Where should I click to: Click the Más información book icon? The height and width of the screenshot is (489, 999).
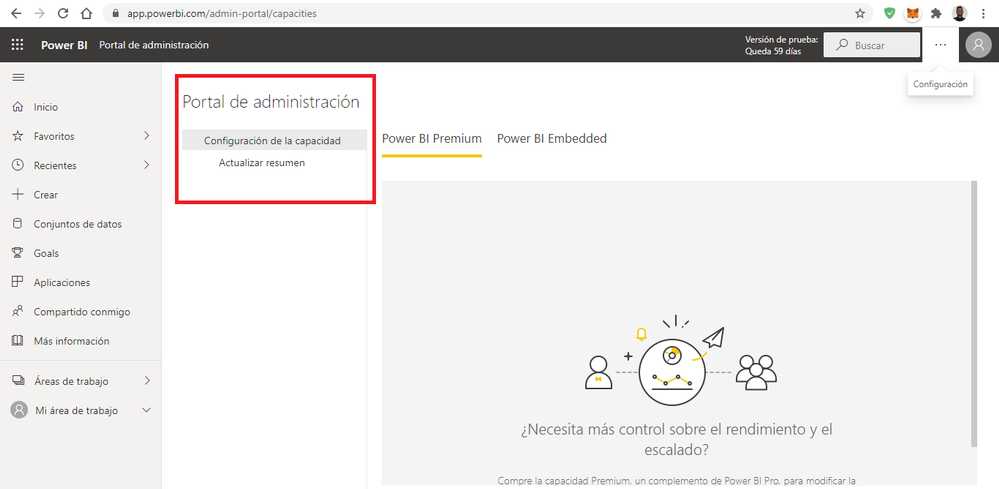[18, 341]
